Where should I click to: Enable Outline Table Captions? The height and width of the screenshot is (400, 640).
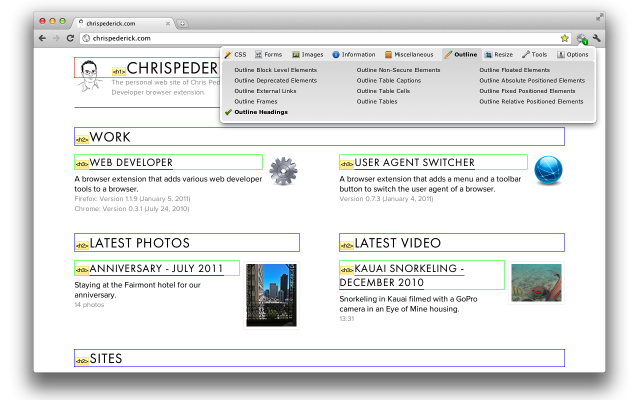pos(389,81)
